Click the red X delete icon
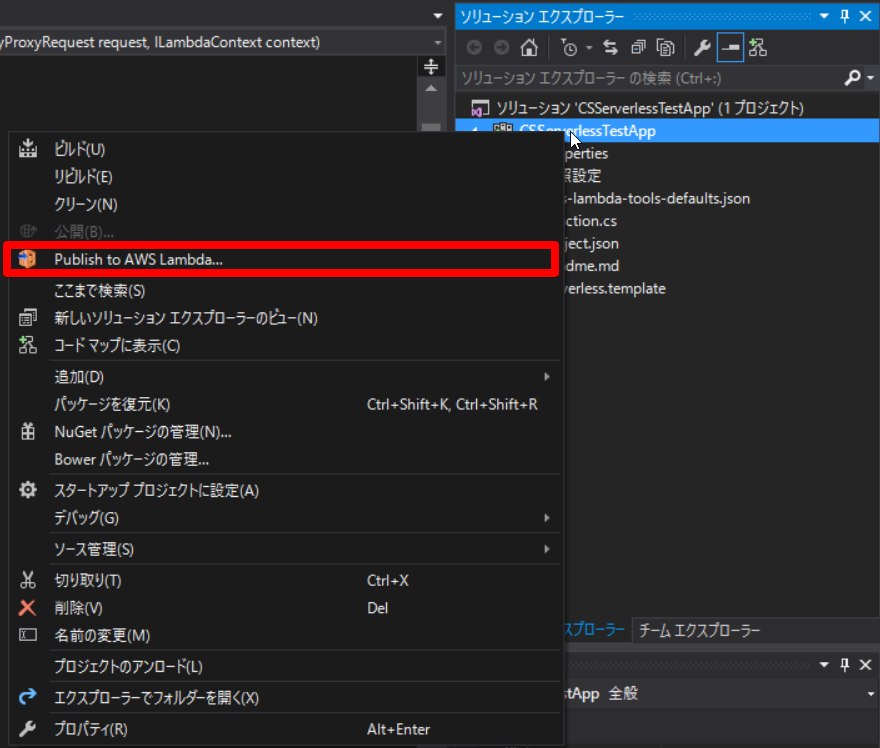 point(27,608)
